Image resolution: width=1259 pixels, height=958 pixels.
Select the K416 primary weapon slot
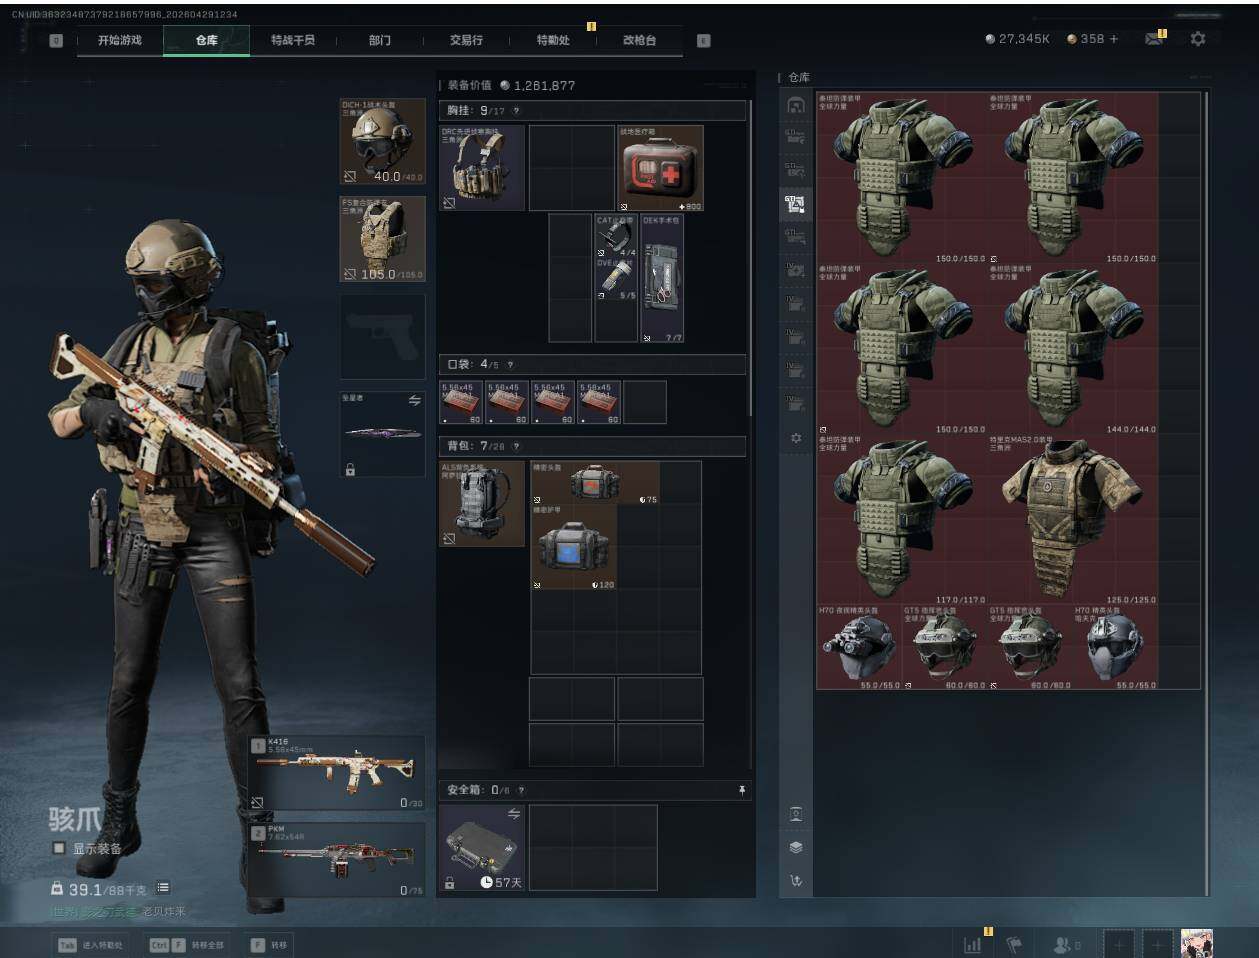[337, 773]
